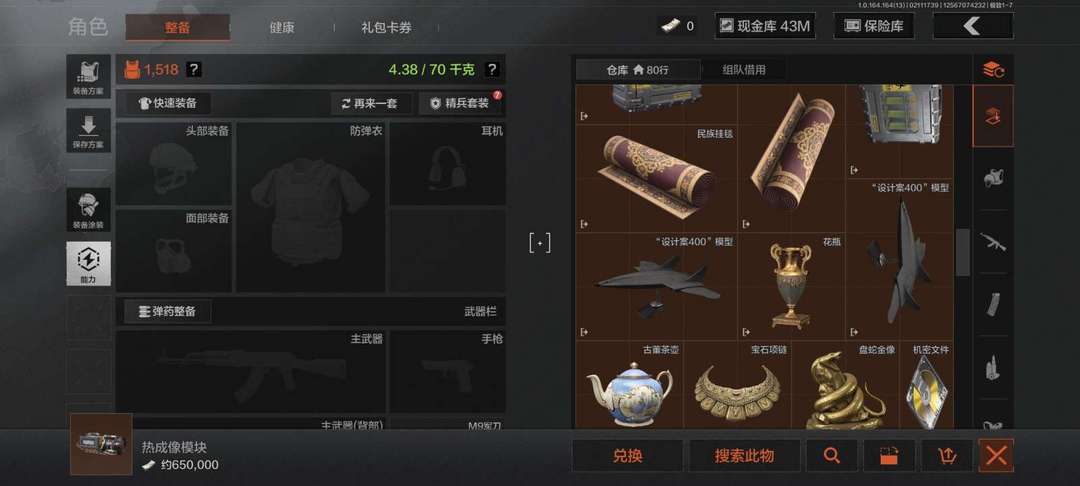Click the help question mark next to weight
1080x486 pixels.
click(x=492, y=70)
